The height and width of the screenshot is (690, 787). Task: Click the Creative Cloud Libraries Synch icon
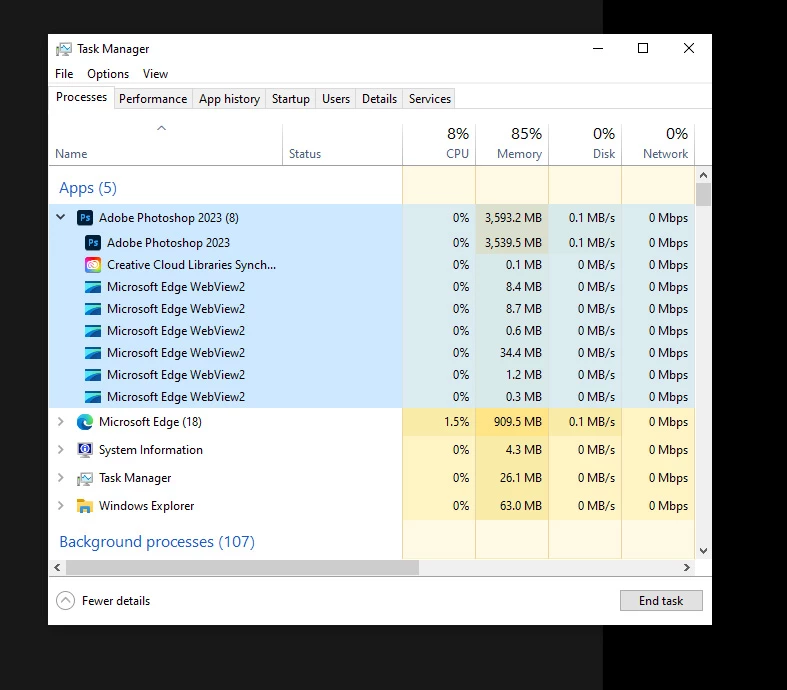click(x=93, y=264)
